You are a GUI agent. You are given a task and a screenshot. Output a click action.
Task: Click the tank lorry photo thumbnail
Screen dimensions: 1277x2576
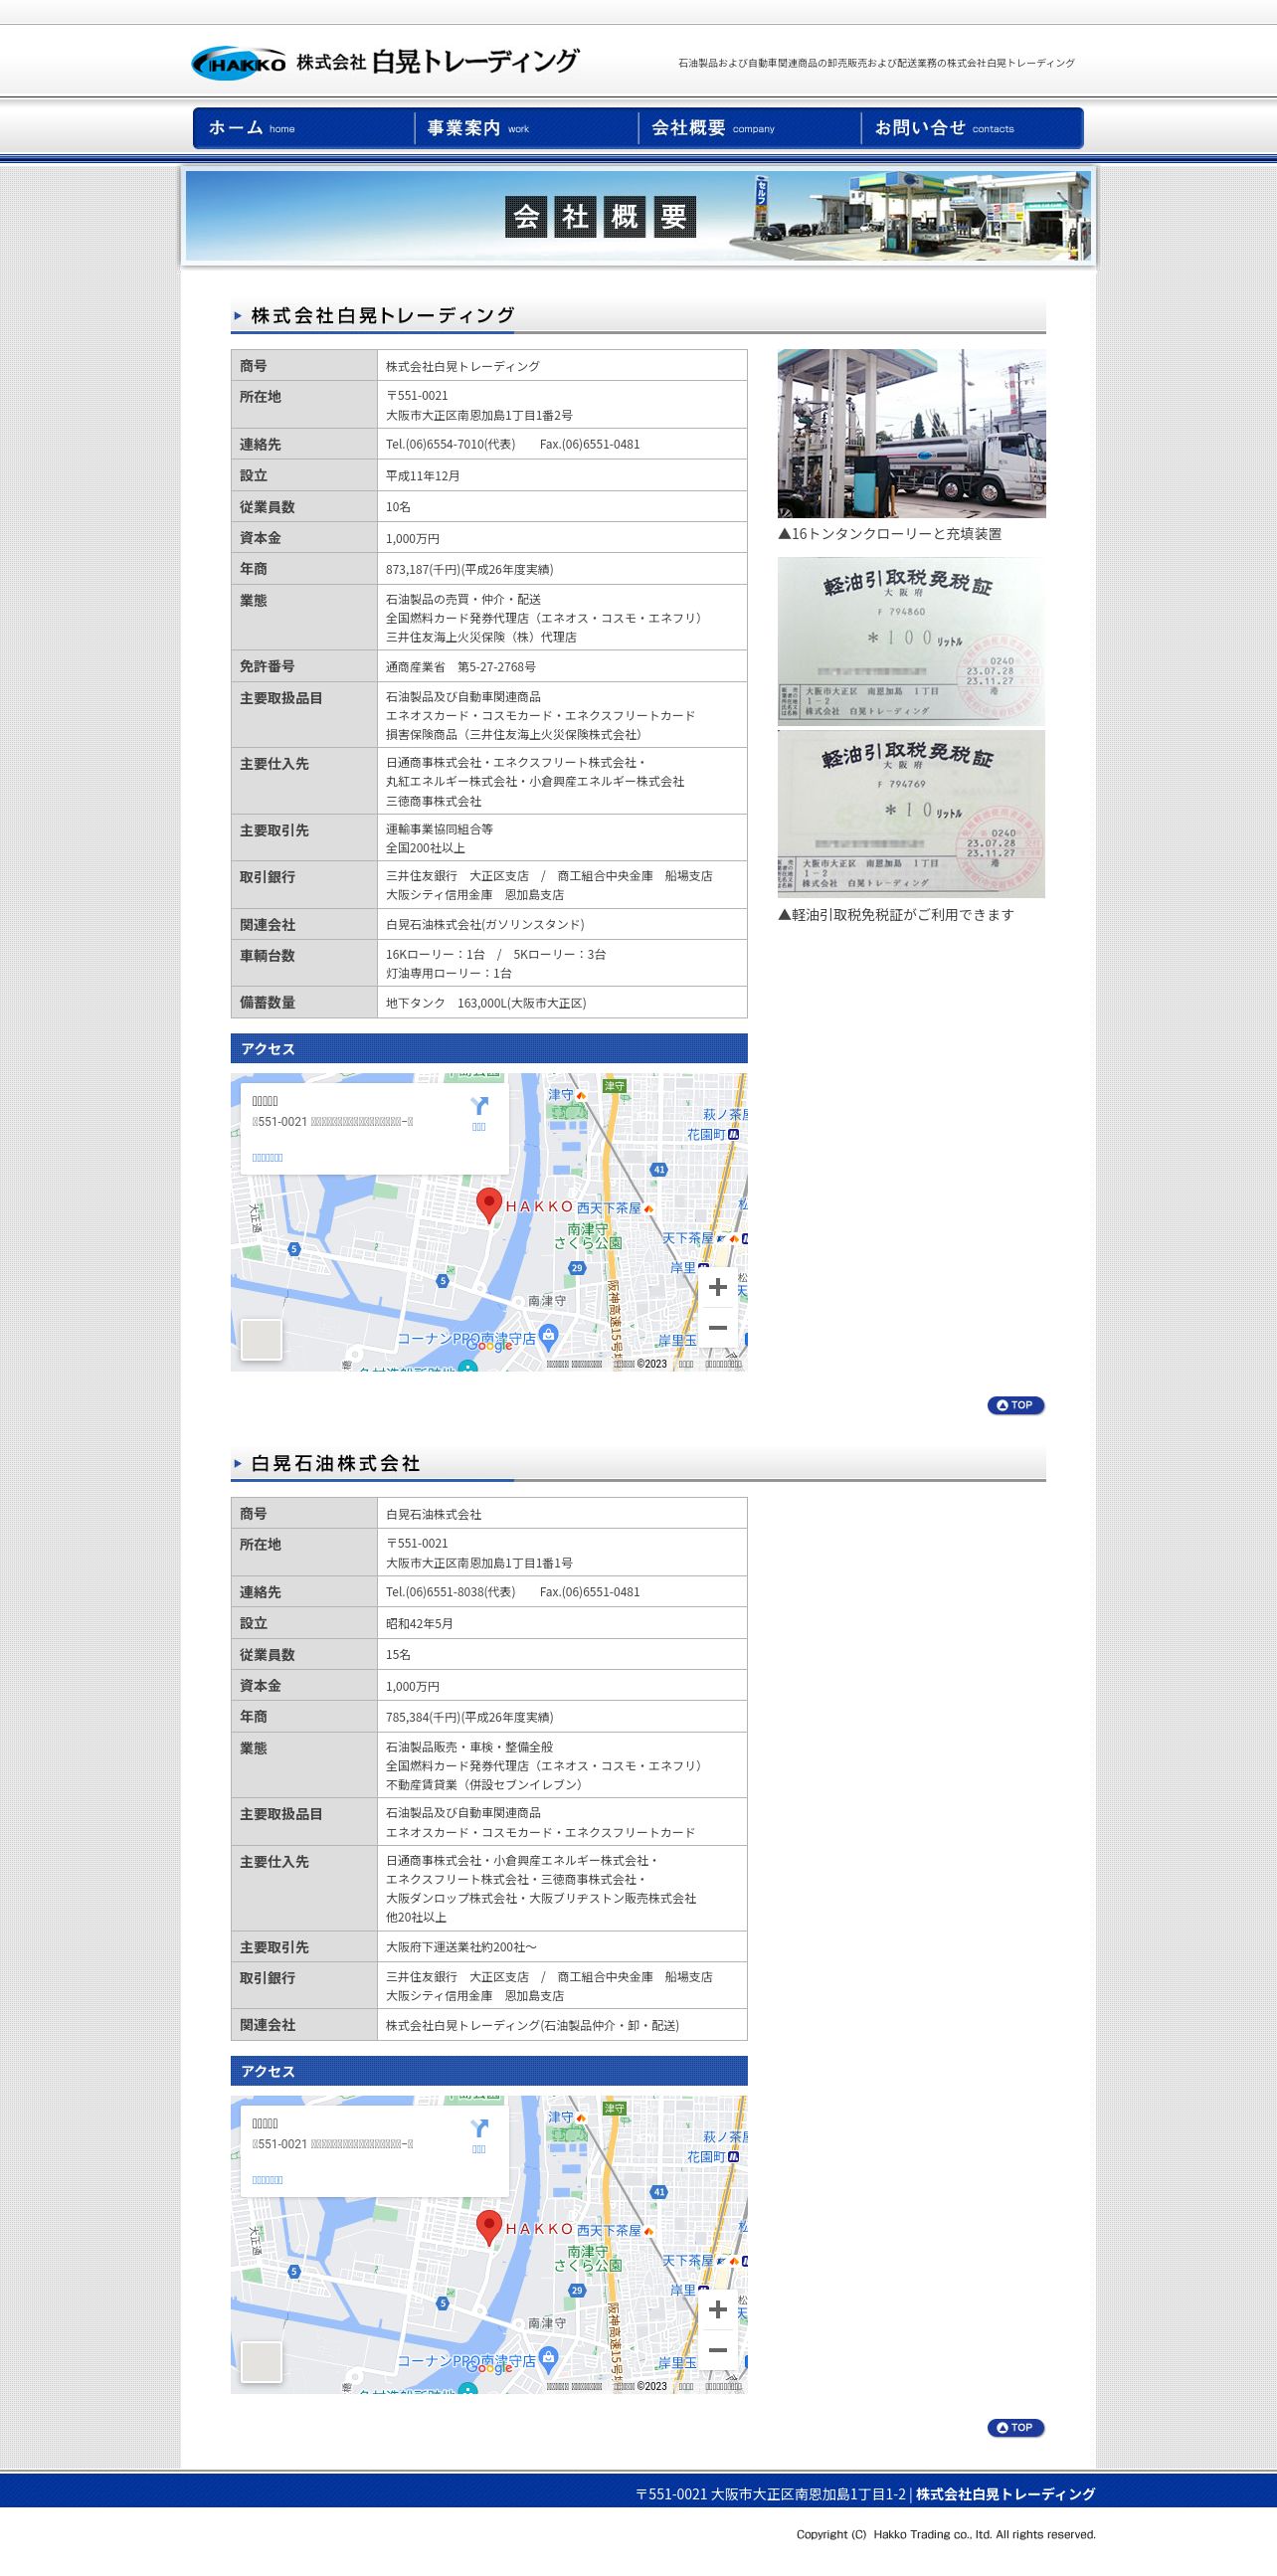pos(911,433)
